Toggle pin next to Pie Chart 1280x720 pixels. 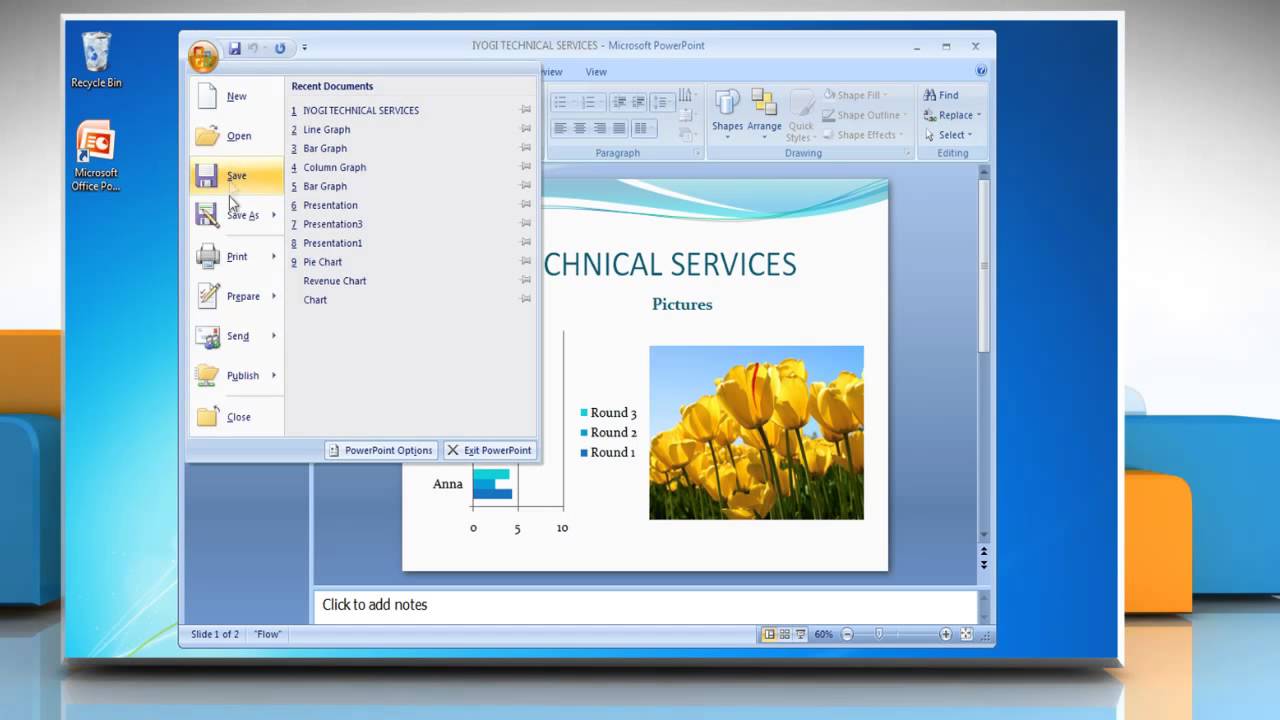click(x=526, y=262)
